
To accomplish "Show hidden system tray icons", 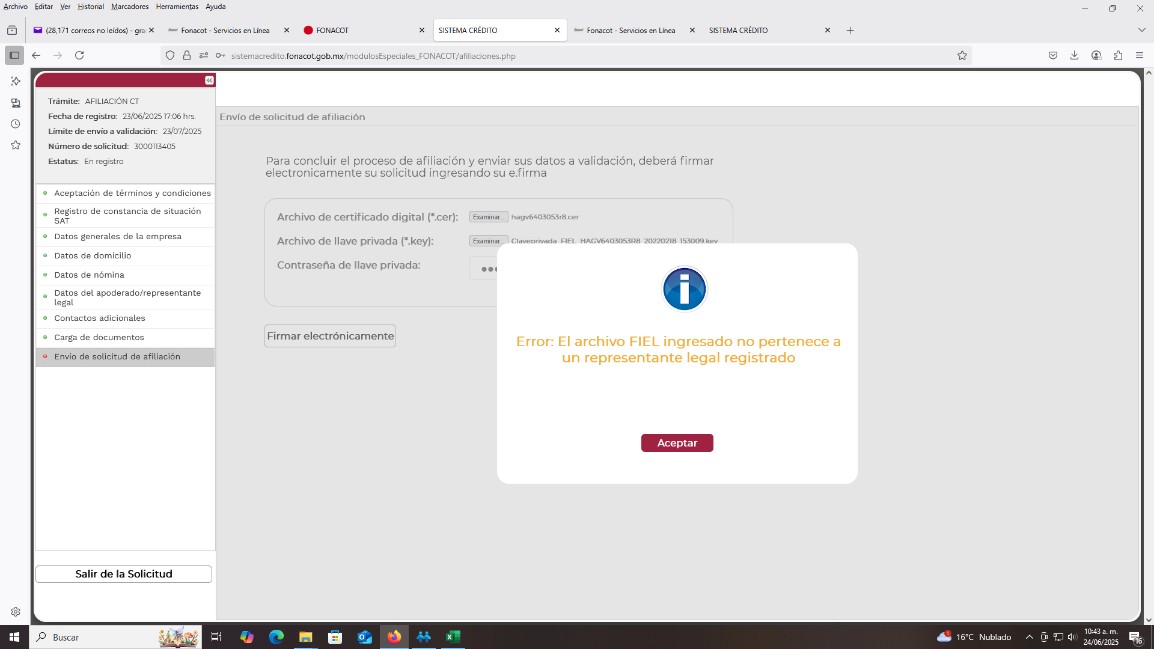I will [1029, 637].
